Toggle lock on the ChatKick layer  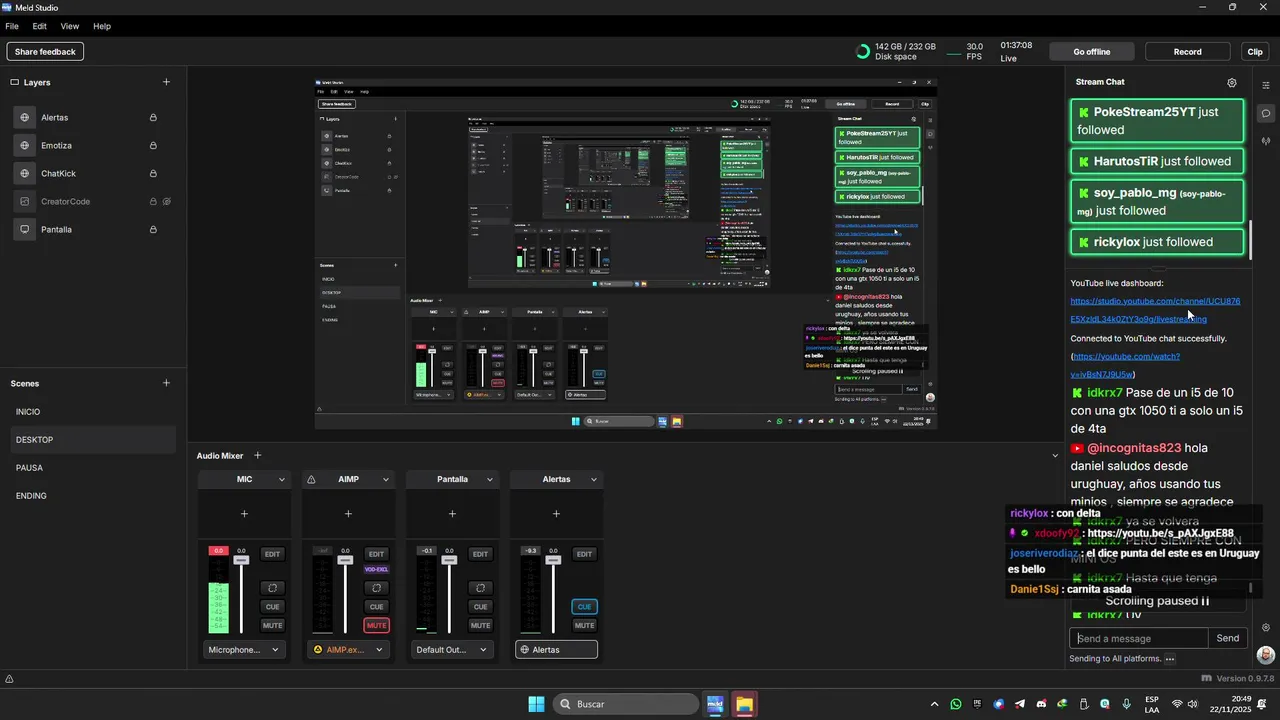(x=153, y=173)
